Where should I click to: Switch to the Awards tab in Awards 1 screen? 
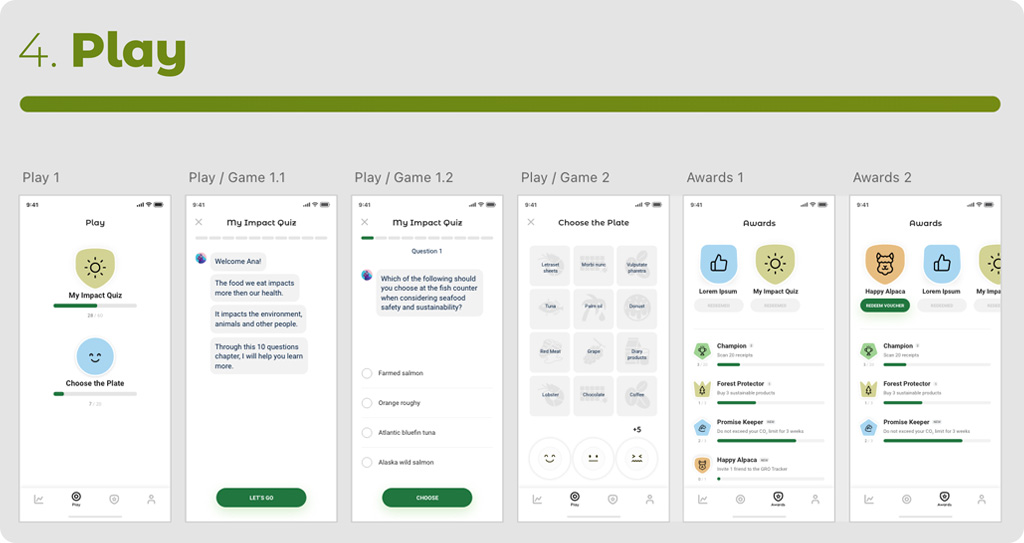(778, 498)
